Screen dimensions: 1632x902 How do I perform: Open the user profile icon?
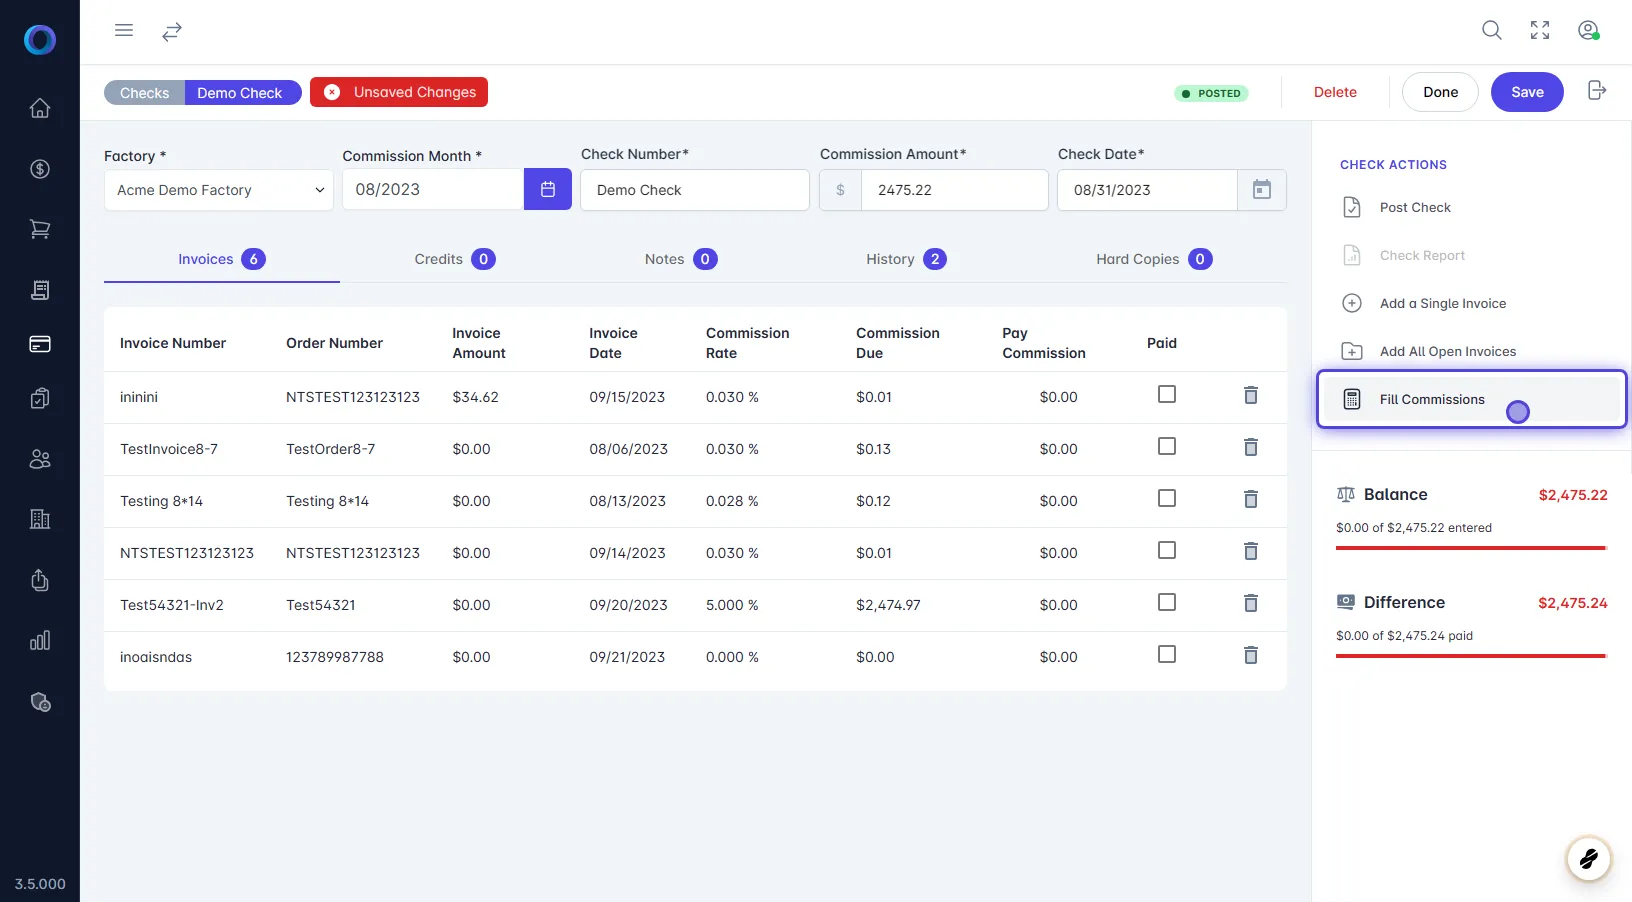coord(1588,30)
